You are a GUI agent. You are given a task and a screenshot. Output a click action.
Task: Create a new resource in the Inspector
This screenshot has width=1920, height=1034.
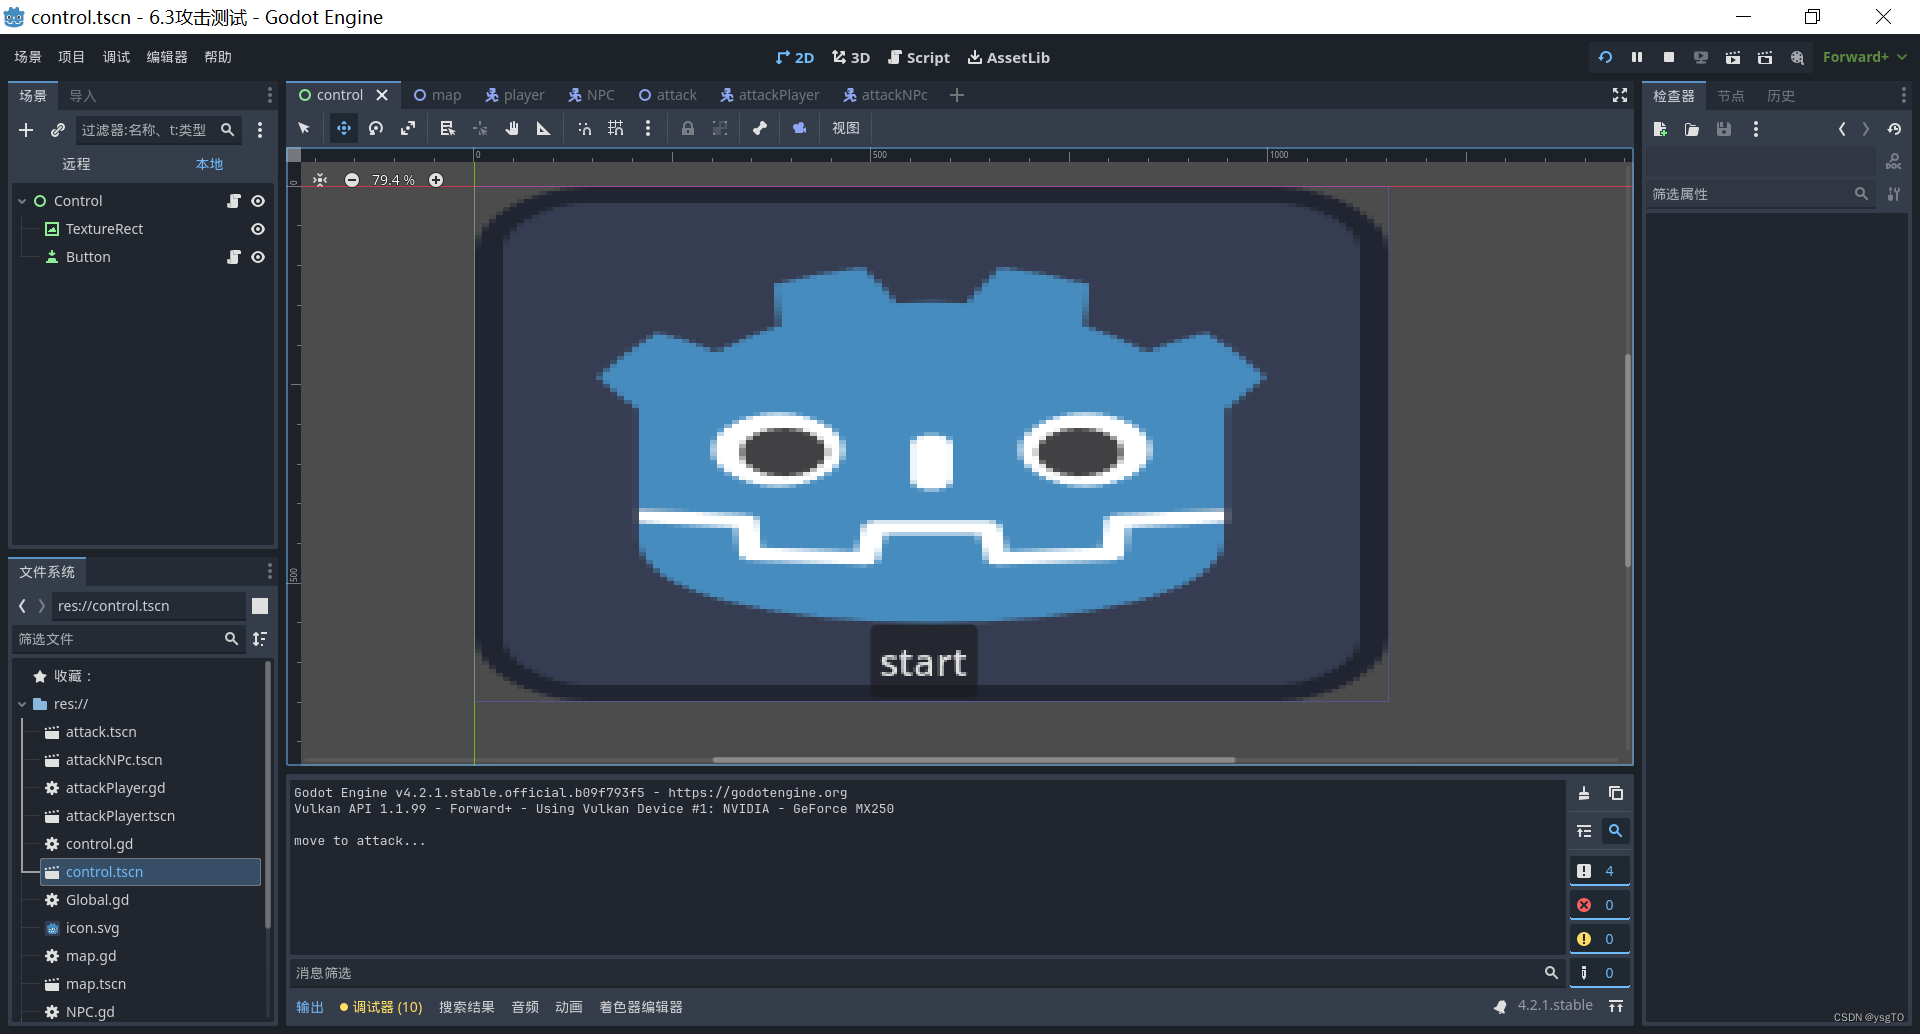tap(1660, 129)
